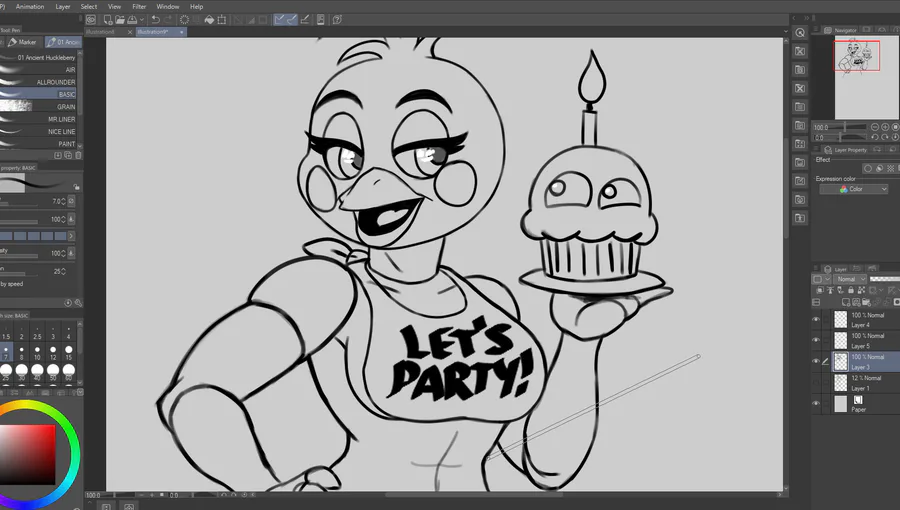Show Layer 1 via visibility box
The width and height of the screenshot is (900, 510).
[x=816, y=383]
